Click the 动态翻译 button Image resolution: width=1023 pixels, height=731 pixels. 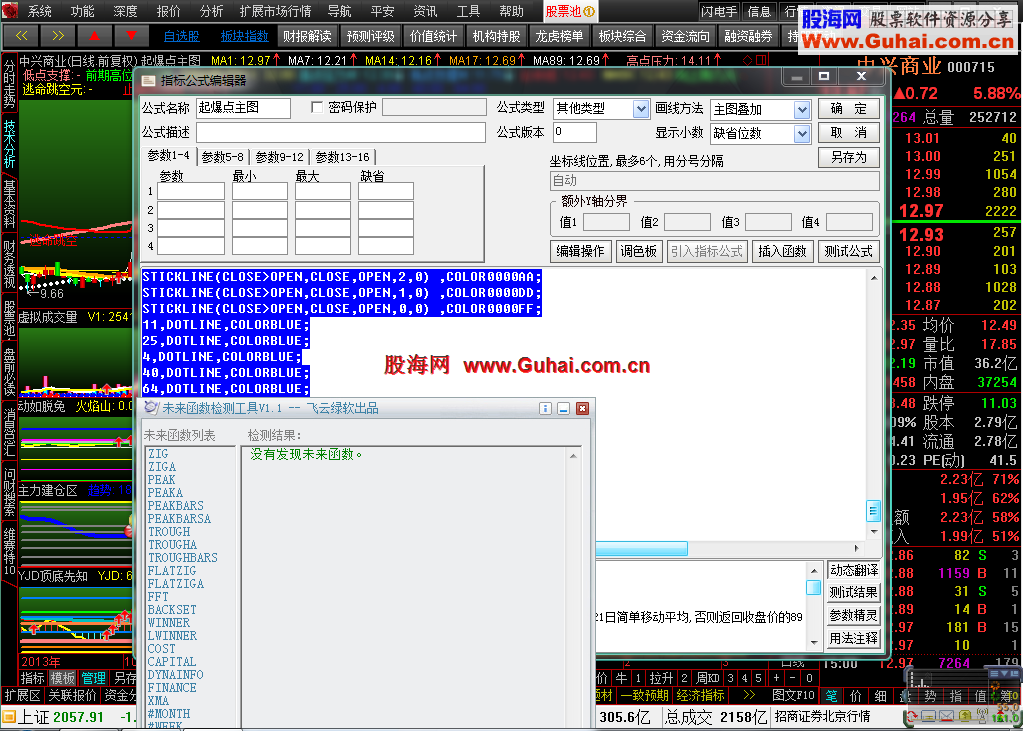(853, 570)
